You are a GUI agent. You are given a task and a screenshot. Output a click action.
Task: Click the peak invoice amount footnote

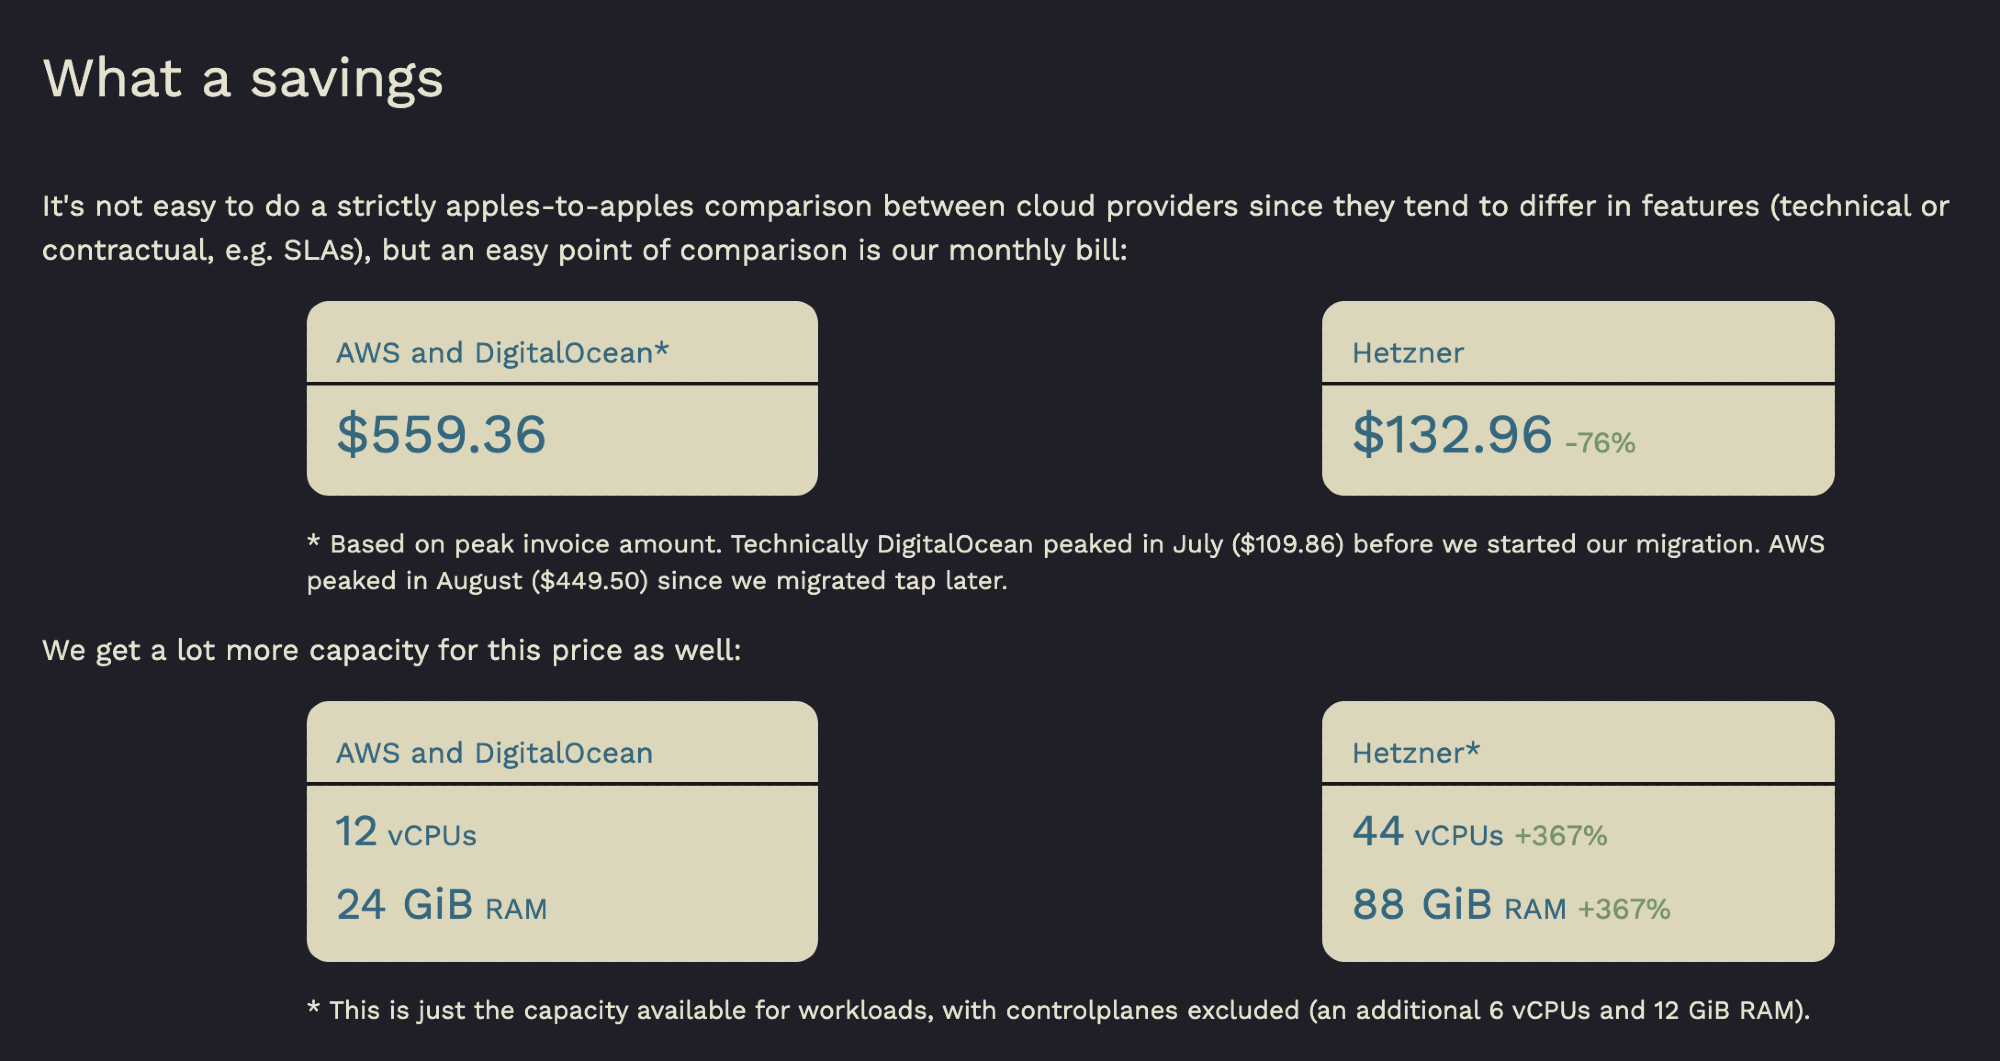[x=1065, y=562]
